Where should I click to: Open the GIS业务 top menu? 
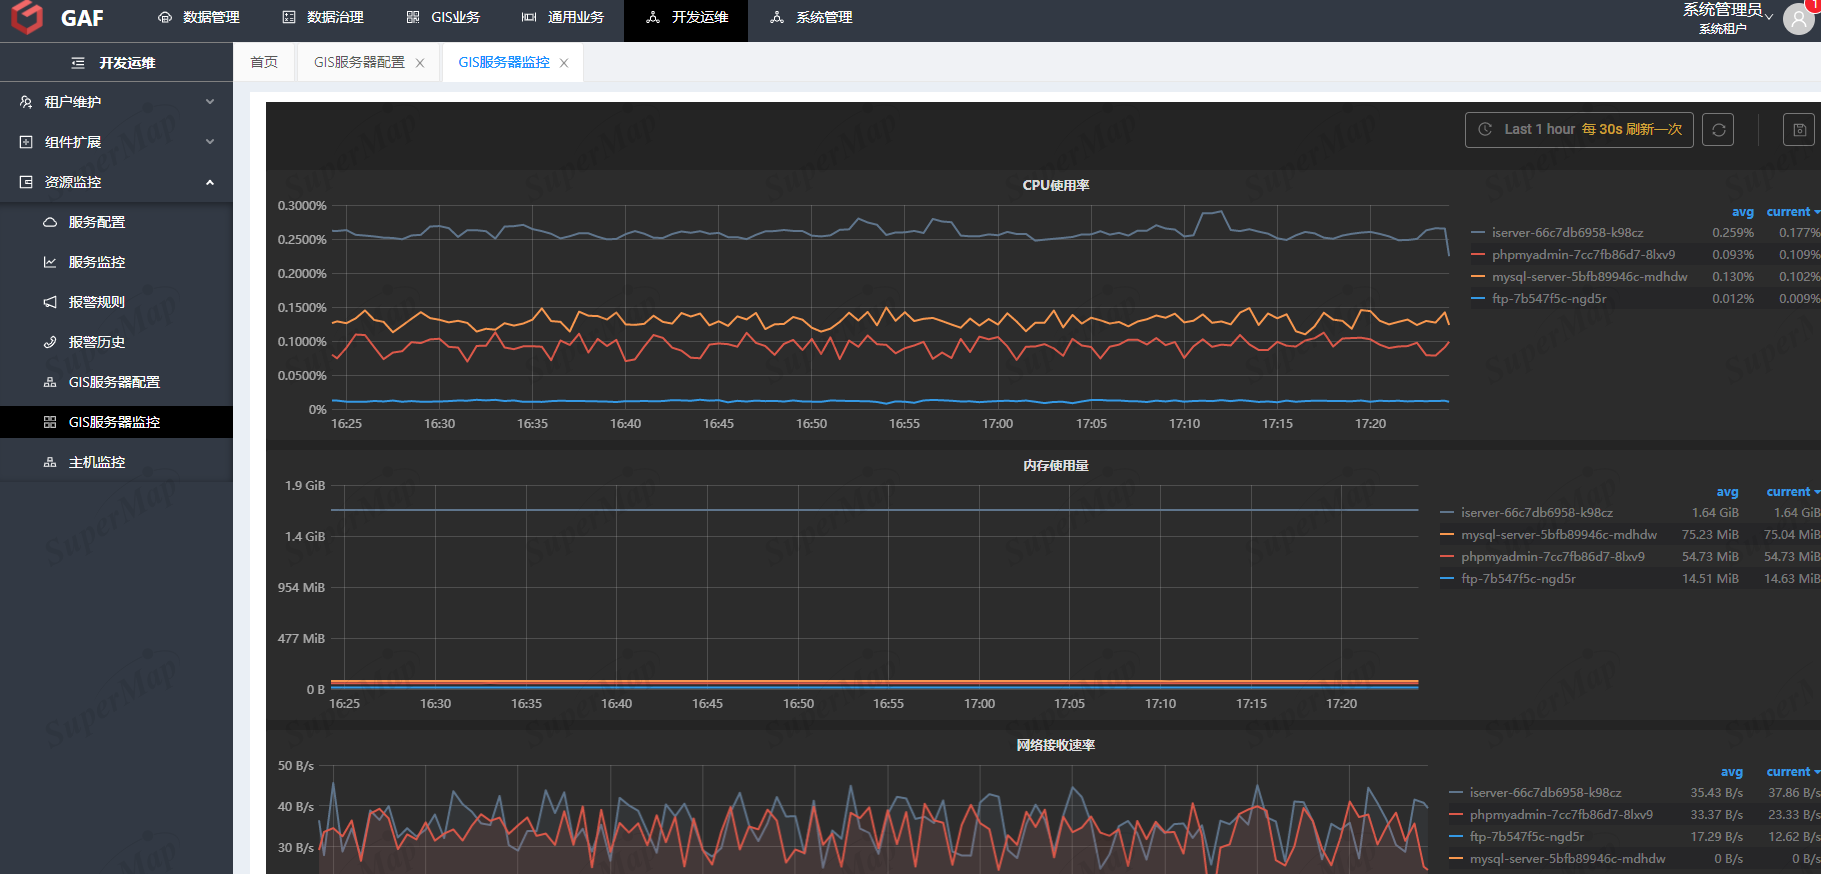[x=443, y=17]
